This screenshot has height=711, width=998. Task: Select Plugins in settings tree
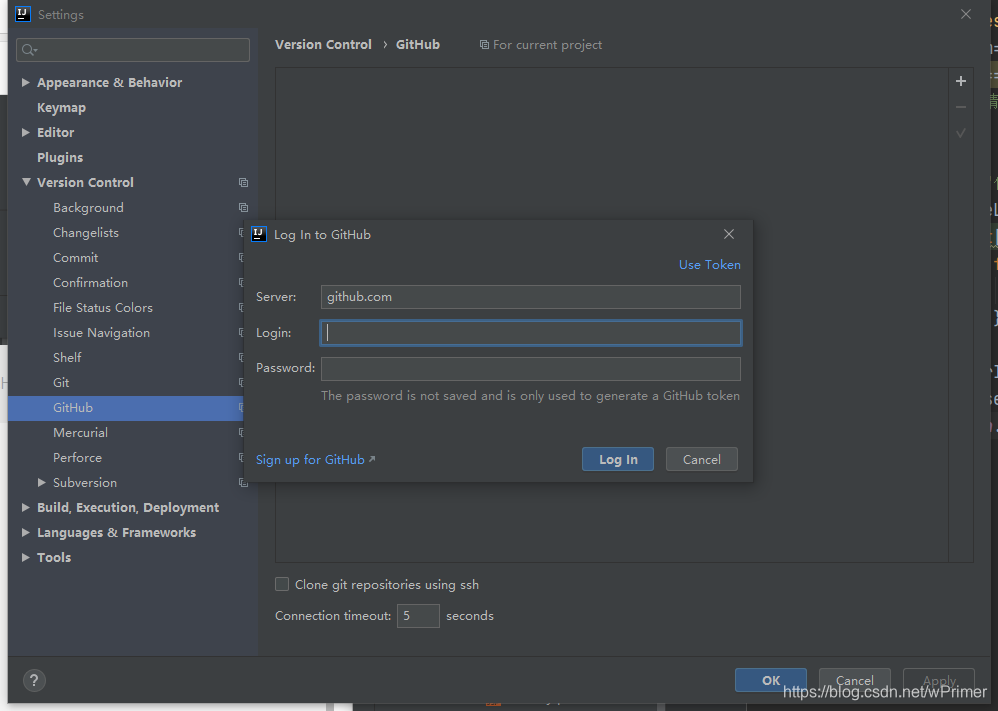pos(60,157)
